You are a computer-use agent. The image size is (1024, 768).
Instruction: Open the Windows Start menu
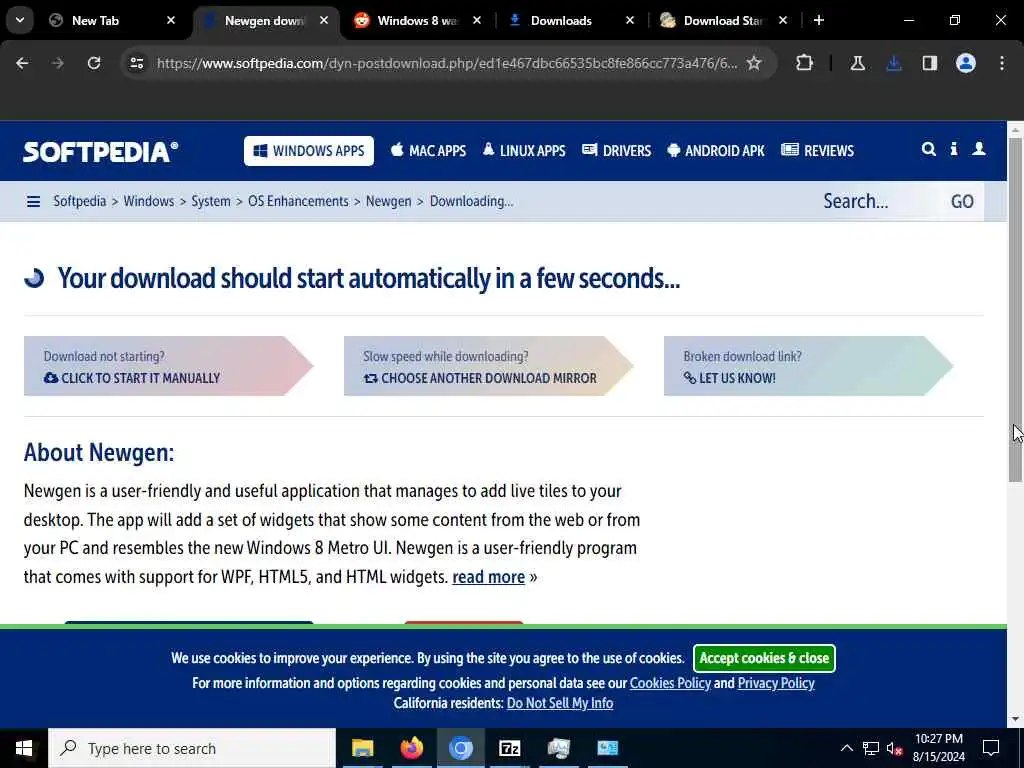click(x=24, y=748)
